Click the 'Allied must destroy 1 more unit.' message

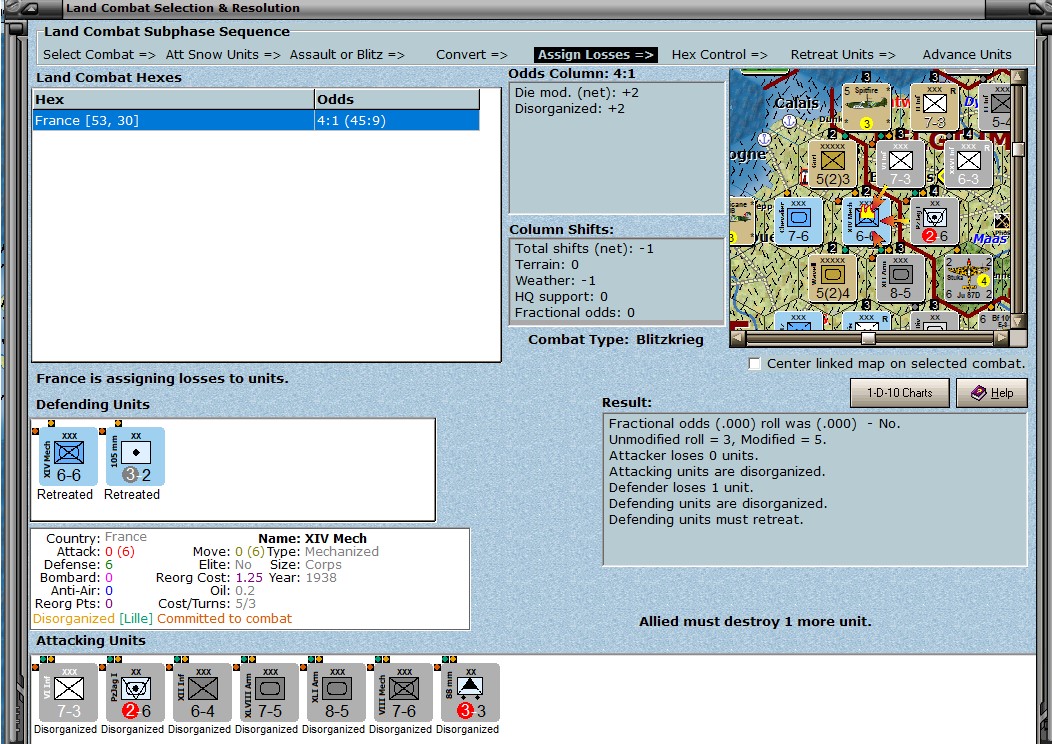pyautogui.click(x=755, y=622)
